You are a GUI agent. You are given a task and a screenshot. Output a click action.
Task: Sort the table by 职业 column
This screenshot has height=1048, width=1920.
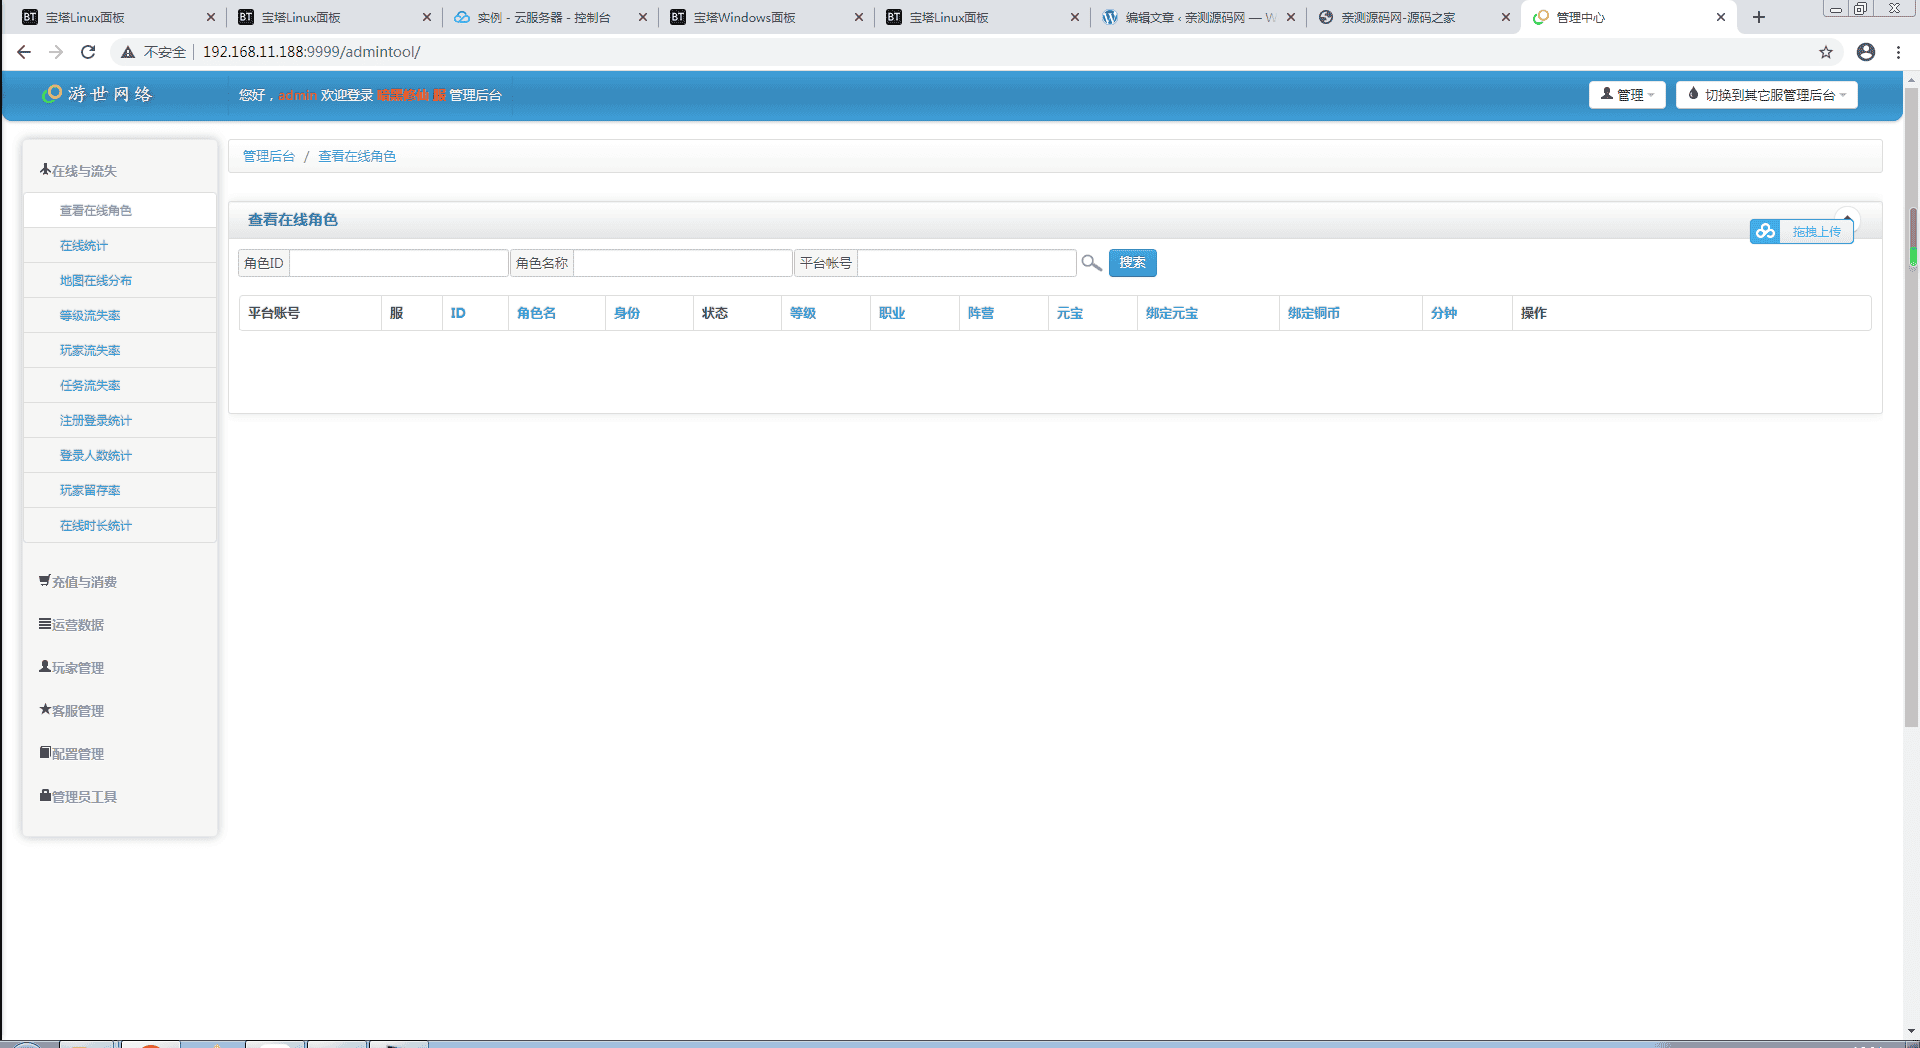[892, 313]
